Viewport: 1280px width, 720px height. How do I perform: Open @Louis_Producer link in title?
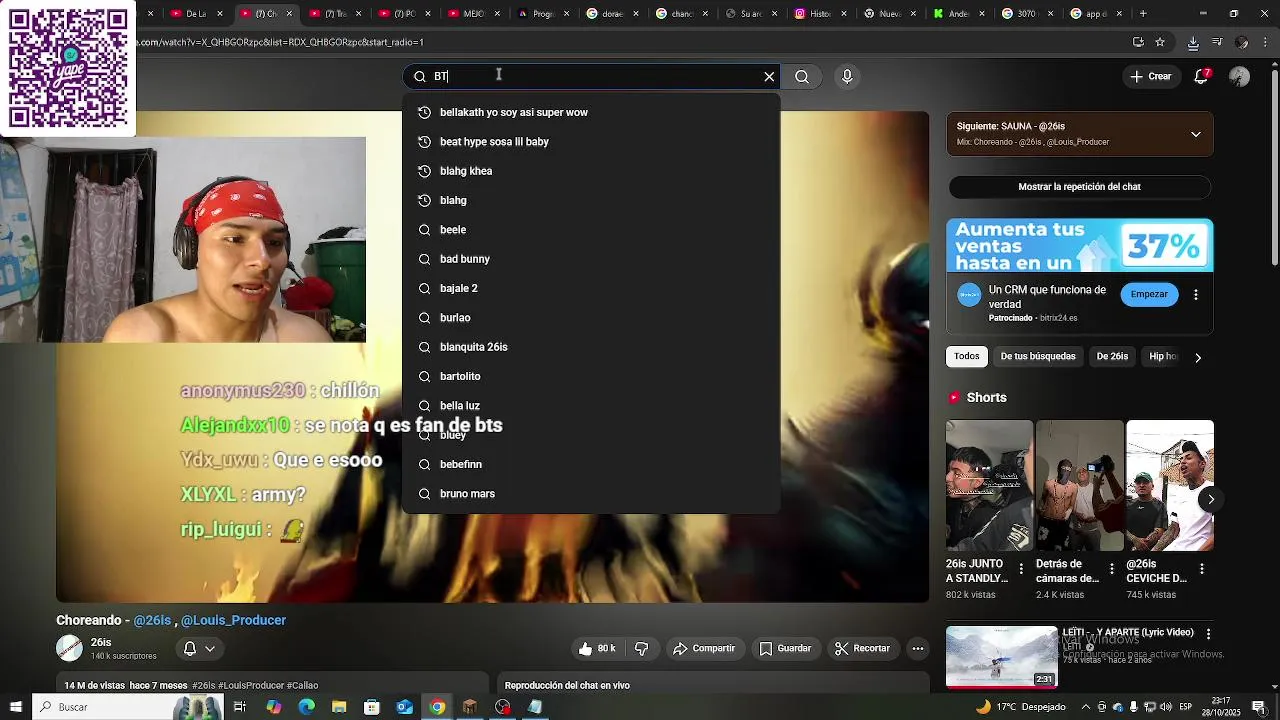[x=233, y=620]
